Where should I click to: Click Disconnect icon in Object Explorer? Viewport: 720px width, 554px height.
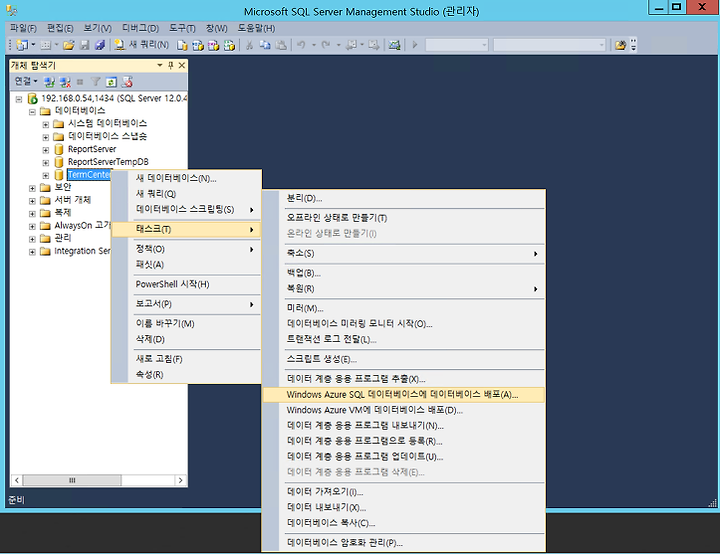[x=65, y=82]
